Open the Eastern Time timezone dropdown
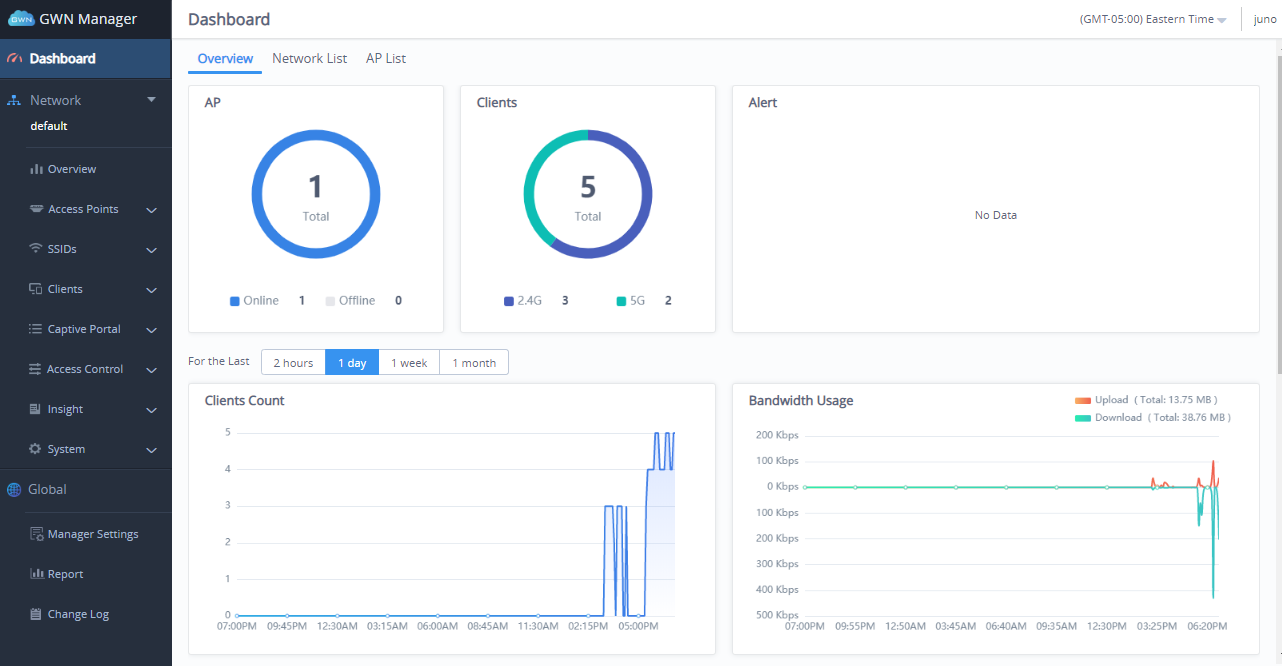The image size is (1282, 666). [x=1153, y=20]
